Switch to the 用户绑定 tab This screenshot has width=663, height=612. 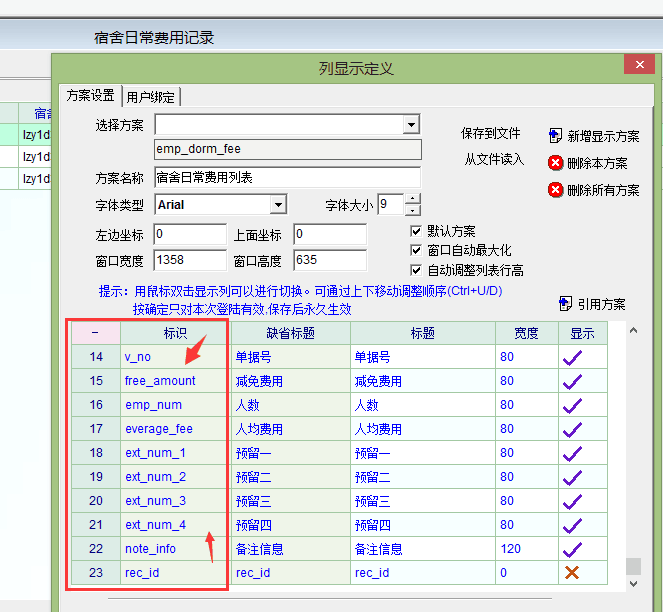pos(150,97)
